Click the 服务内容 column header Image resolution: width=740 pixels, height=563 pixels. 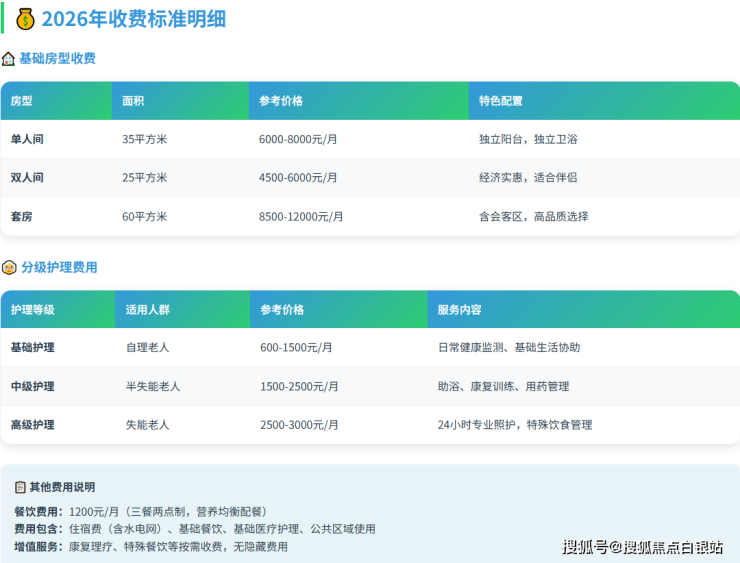[x=459, y=310]
